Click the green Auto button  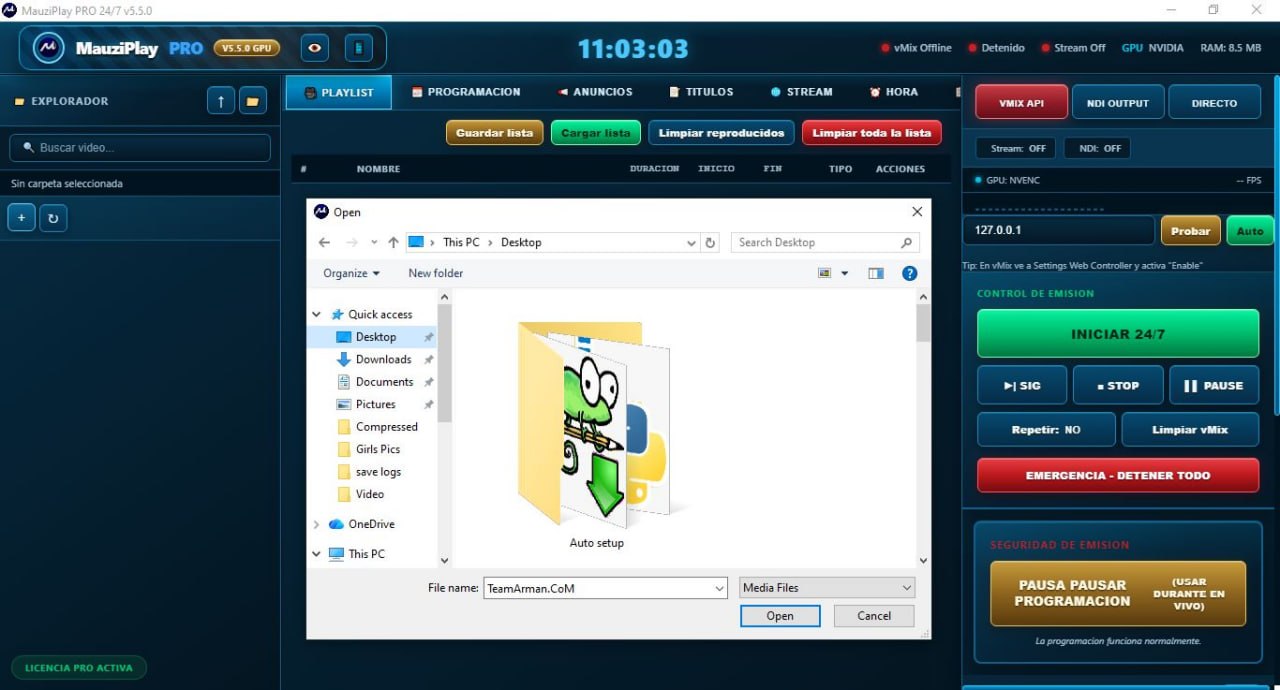point(1250,230)
